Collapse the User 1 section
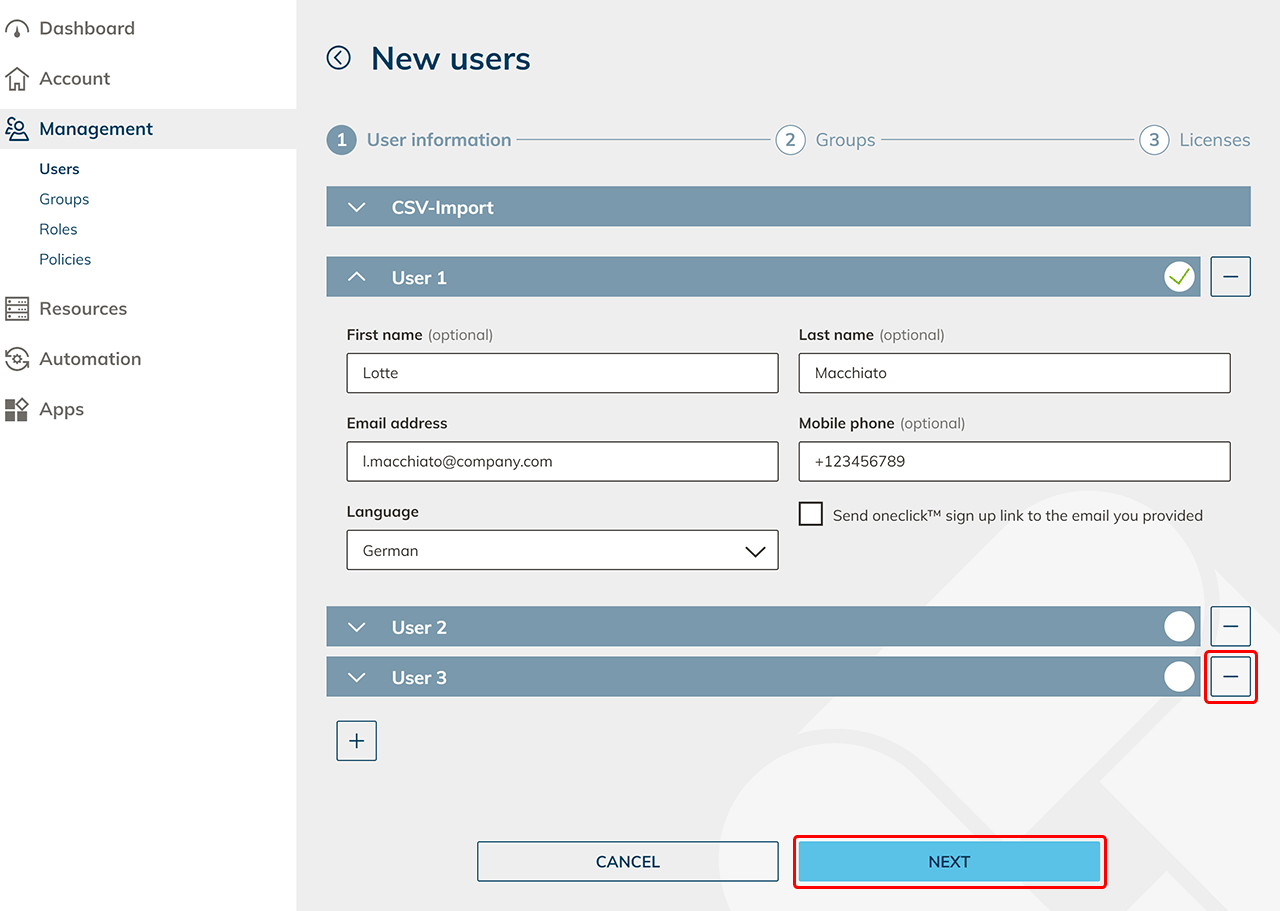This screenshot has width=1280, height=911. point(357,277)
